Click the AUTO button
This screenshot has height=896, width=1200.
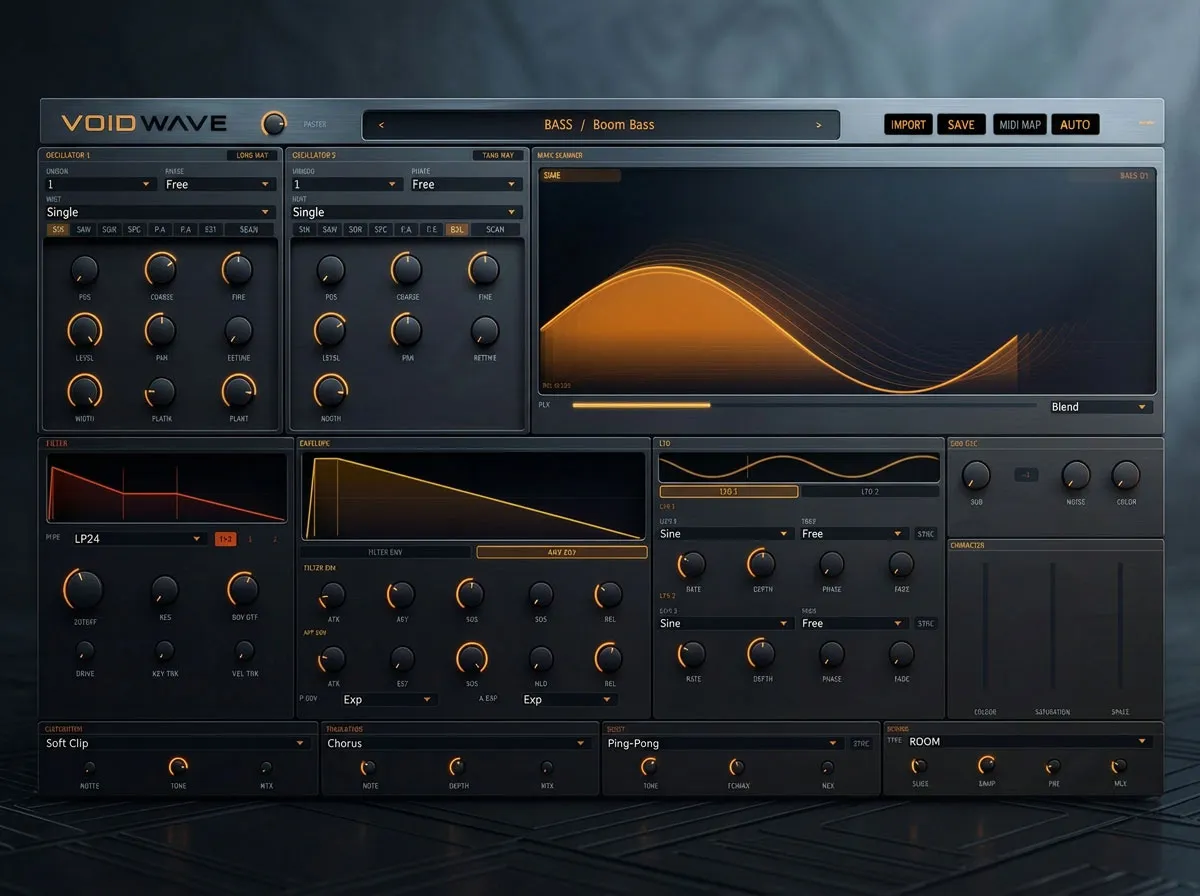coord(1075,125)
